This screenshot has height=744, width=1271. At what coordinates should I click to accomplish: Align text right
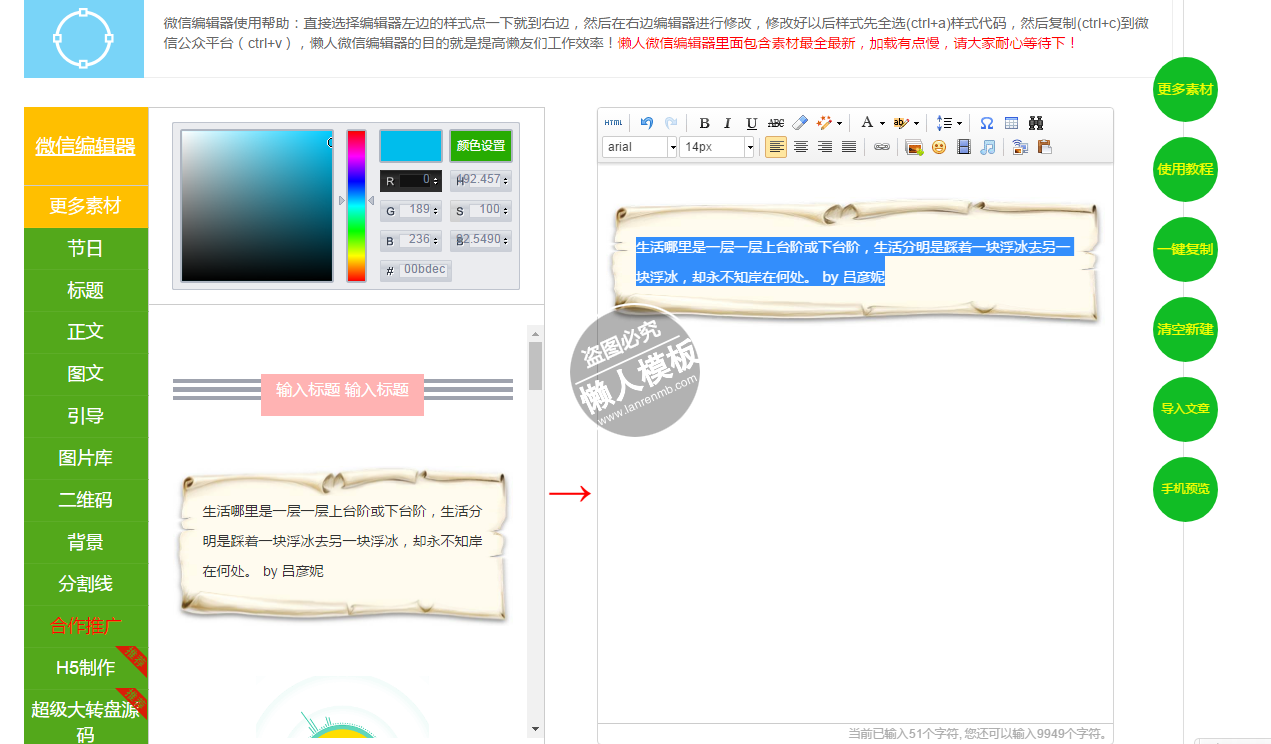pyautogui.click(x=825, y=147)
